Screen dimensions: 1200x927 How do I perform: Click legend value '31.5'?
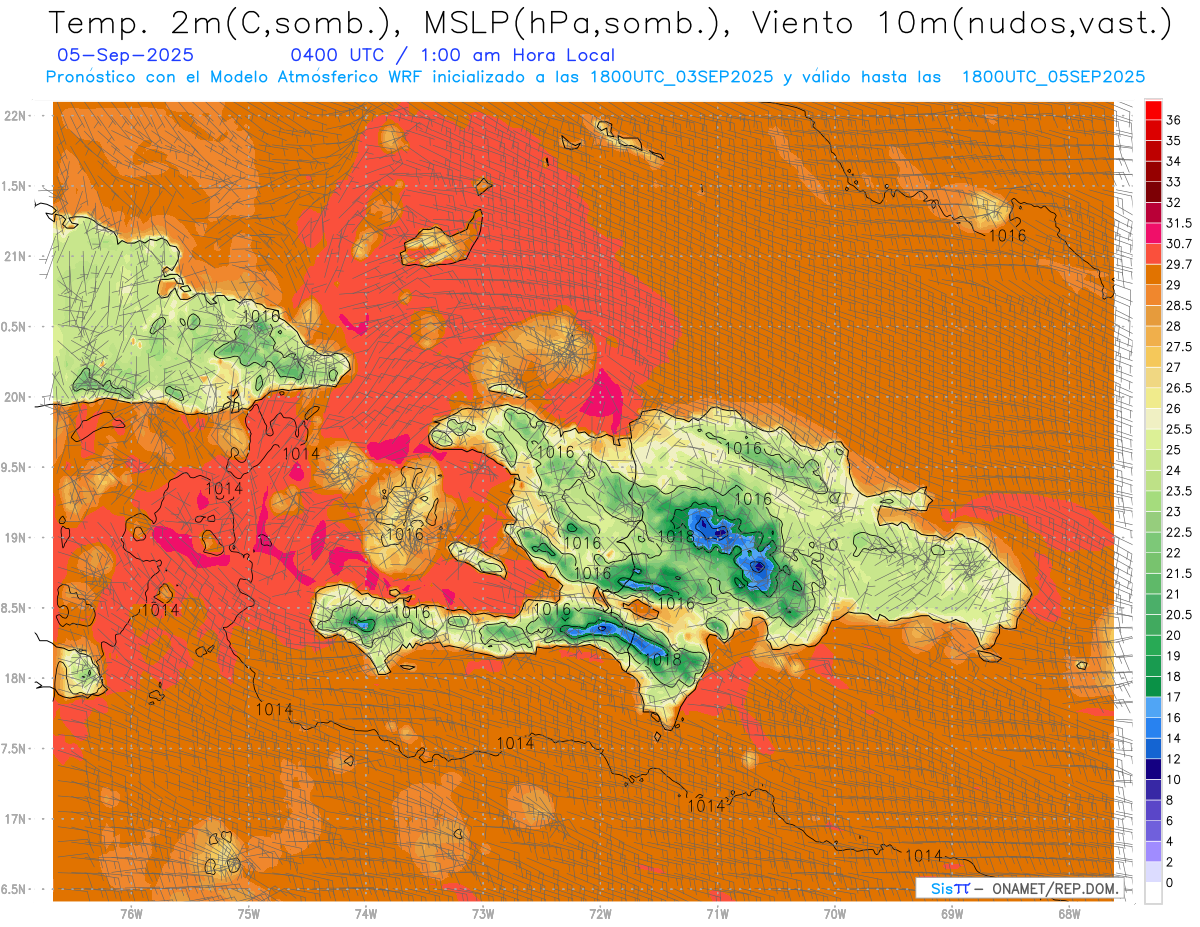1179,223
